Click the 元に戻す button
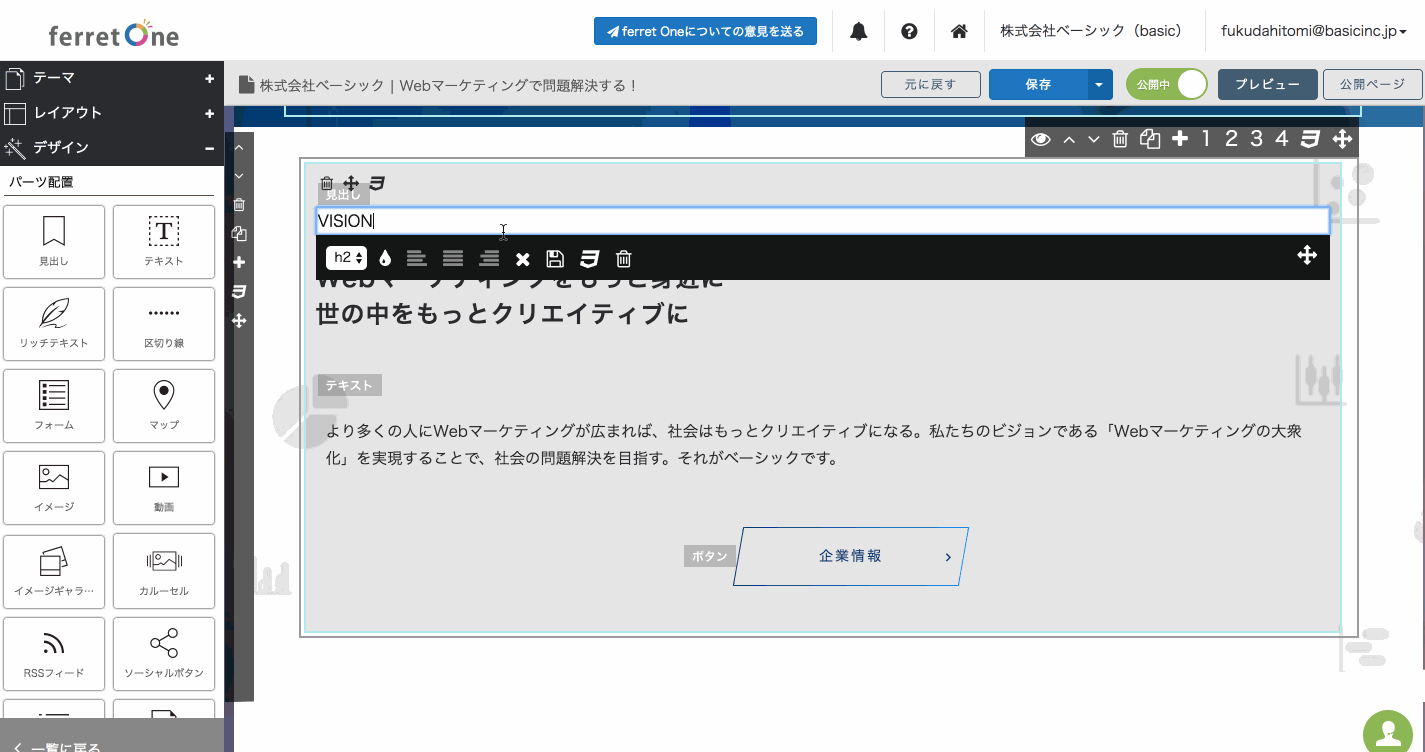This screenshot has height=752, width=1425. pyautogui.click(x=930, y=85)
